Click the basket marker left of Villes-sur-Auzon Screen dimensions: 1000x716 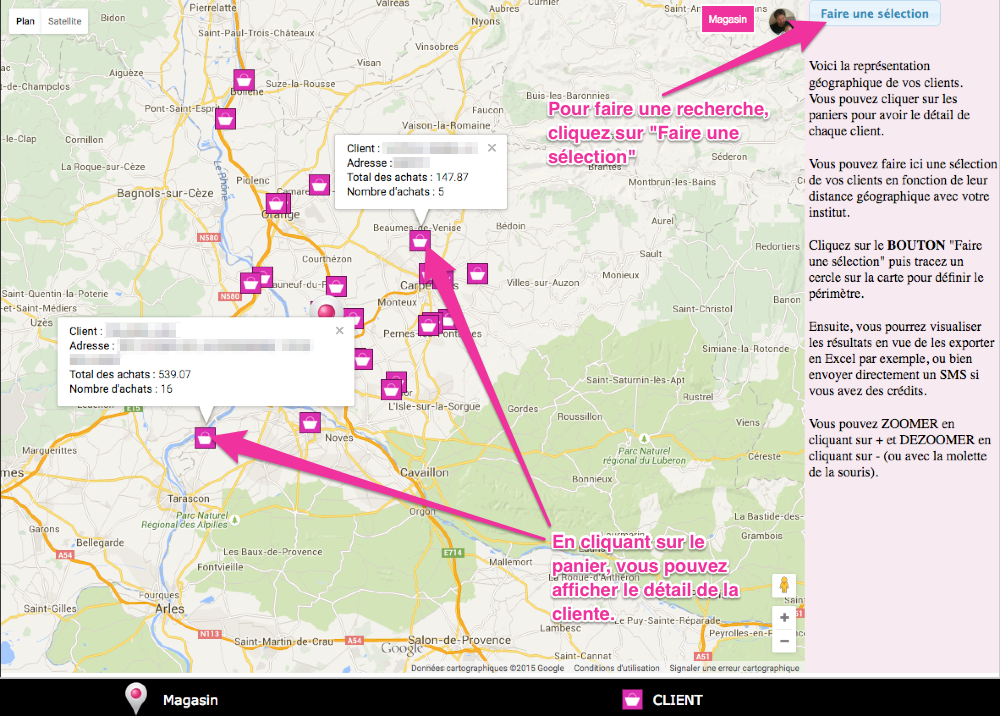pos(477,272)
